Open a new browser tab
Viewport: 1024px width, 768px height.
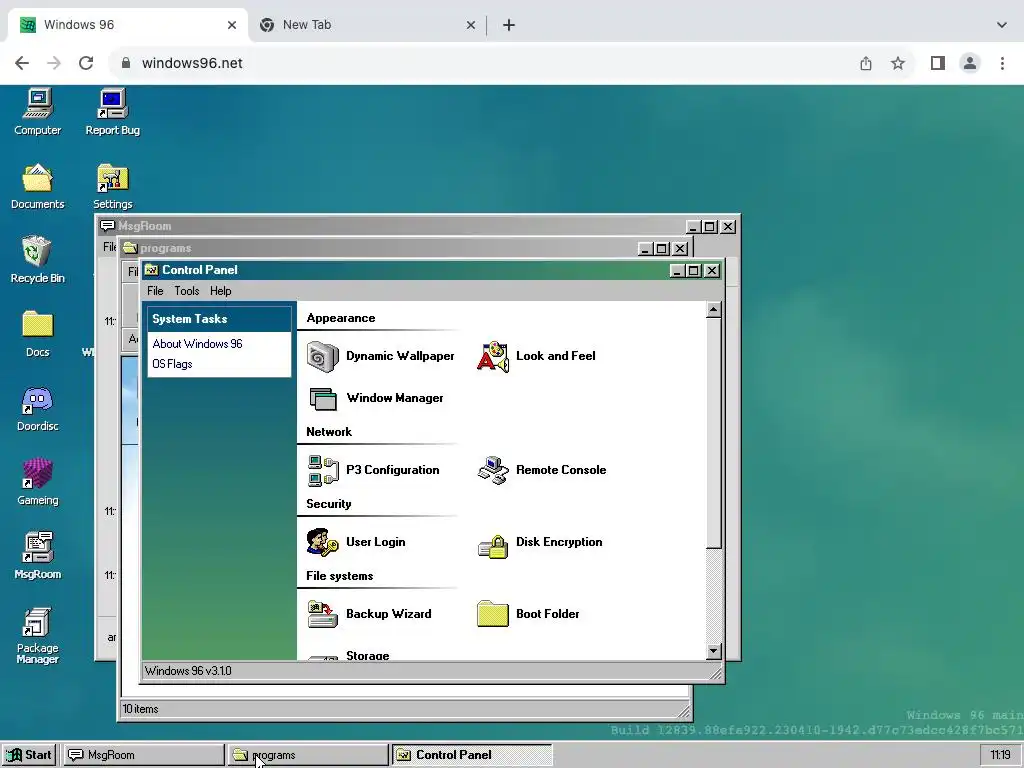click(x=509, y=25)
